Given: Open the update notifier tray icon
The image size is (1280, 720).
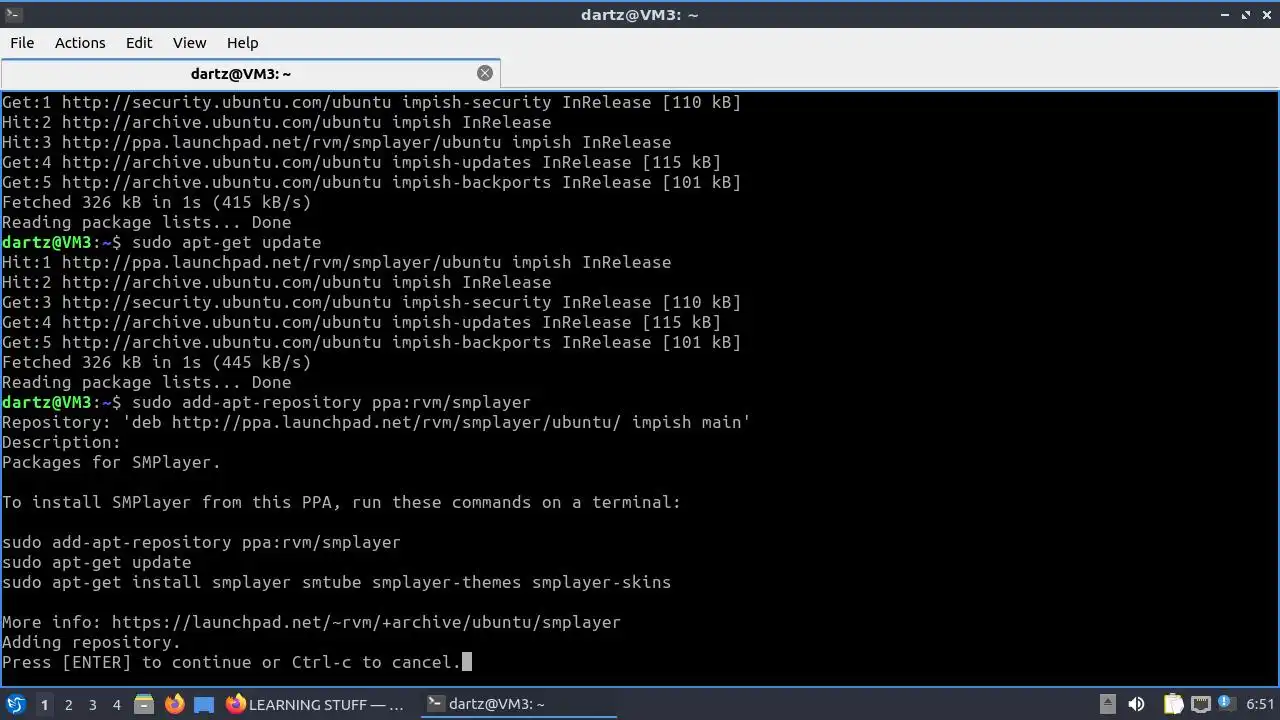Looking at the screenshot, I should 1226,705.
